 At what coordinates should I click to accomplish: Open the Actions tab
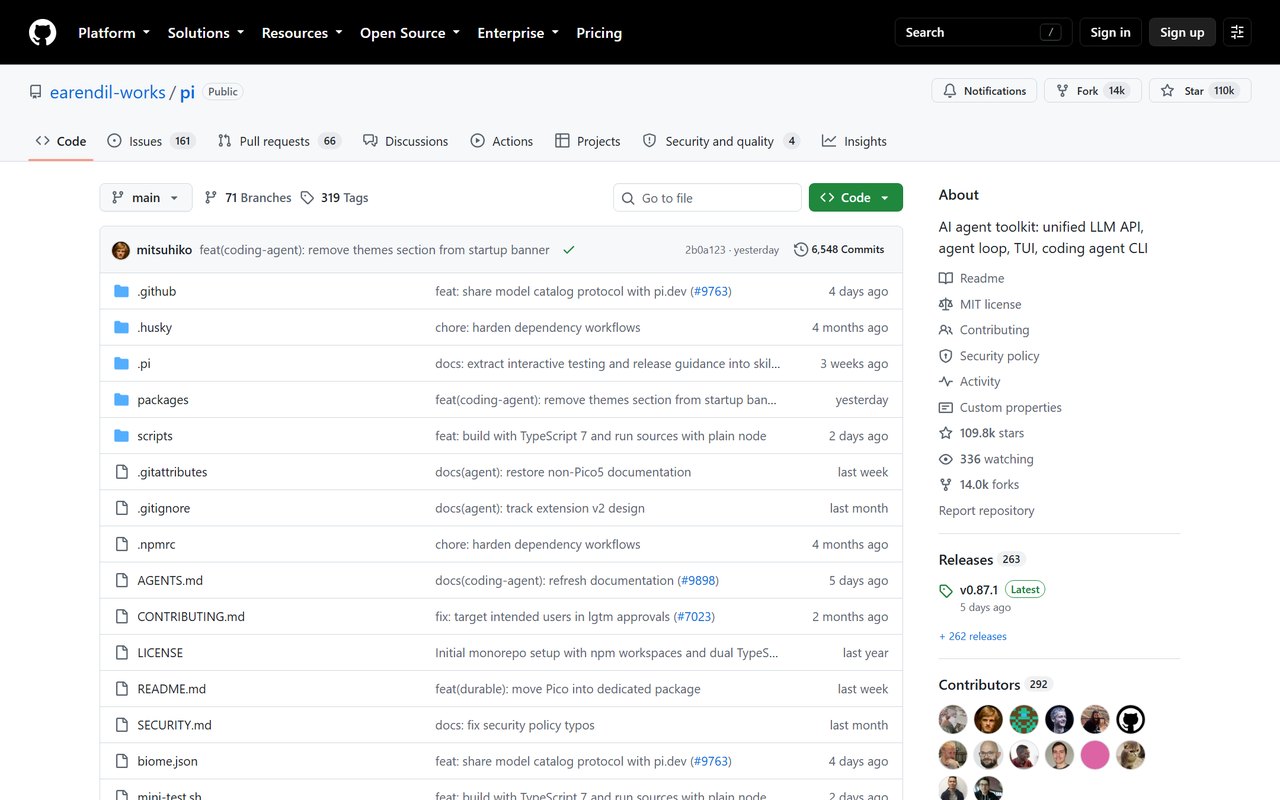pyautogui.click(x=502, y=141)
